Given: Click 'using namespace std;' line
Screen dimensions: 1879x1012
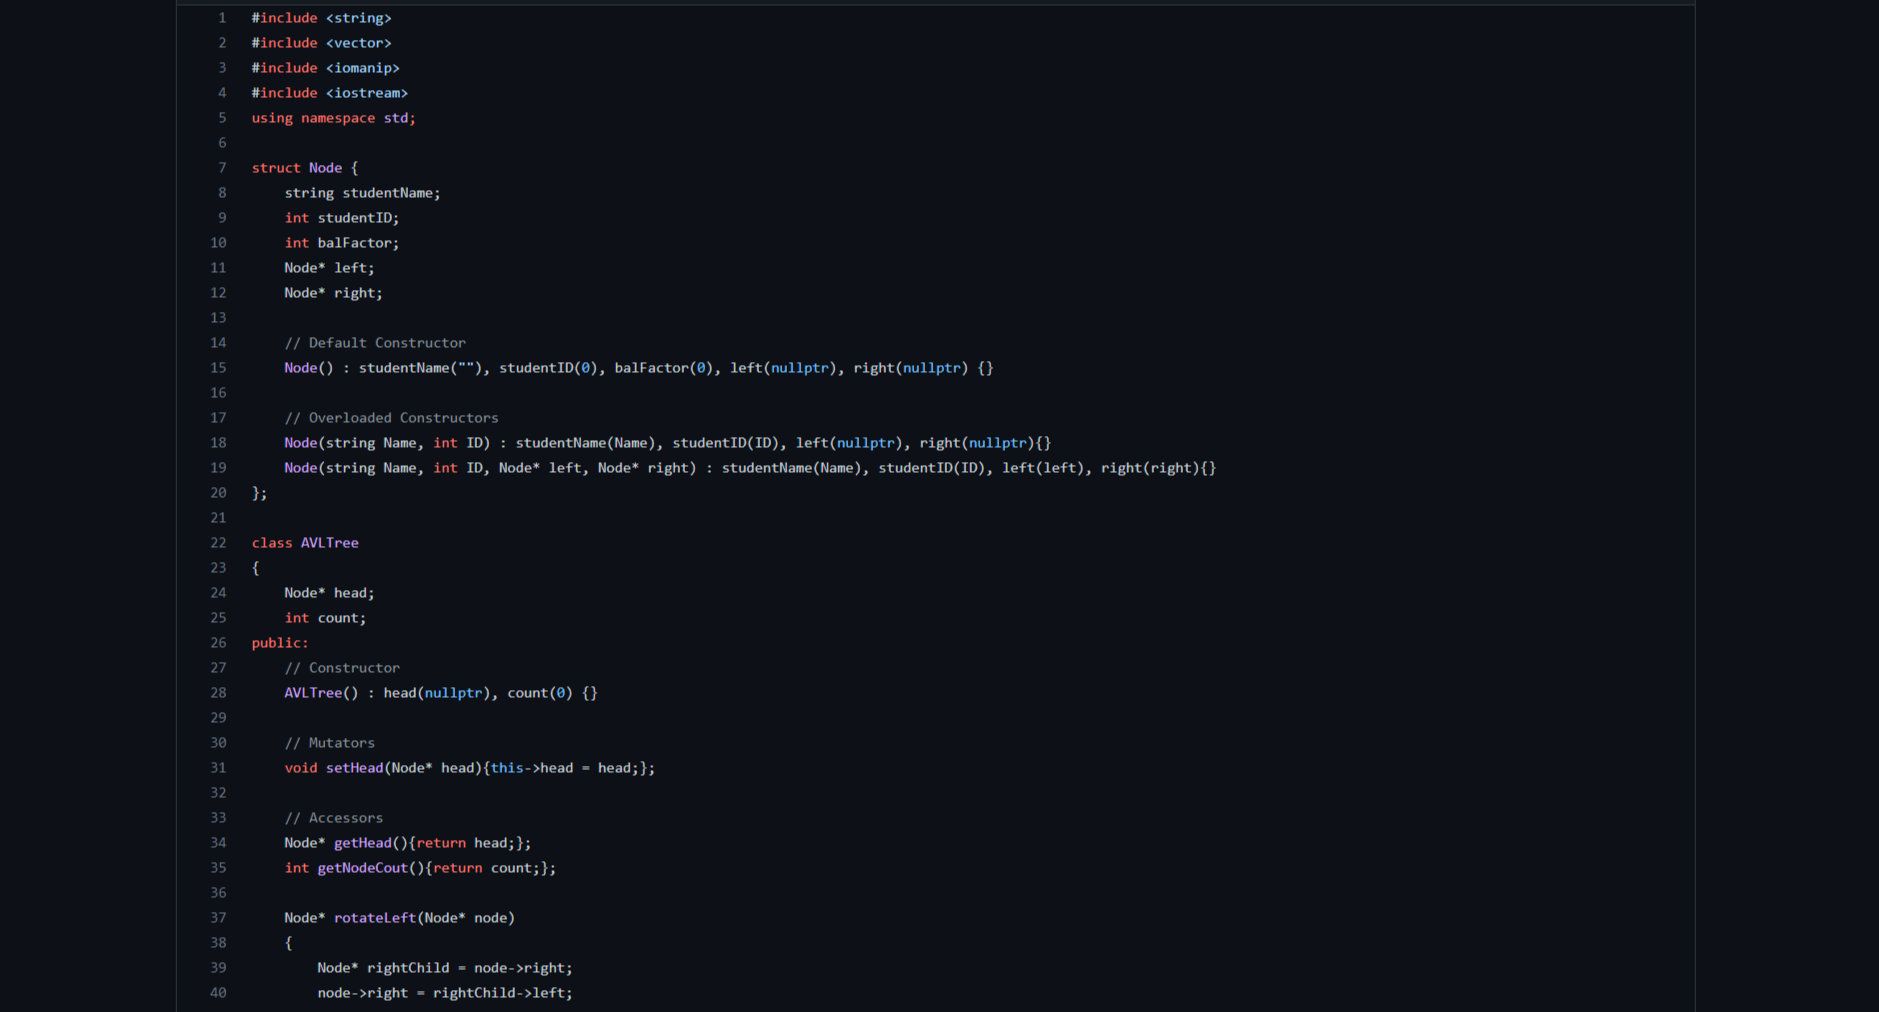Looking at the screenshot, I should (333, 118).
